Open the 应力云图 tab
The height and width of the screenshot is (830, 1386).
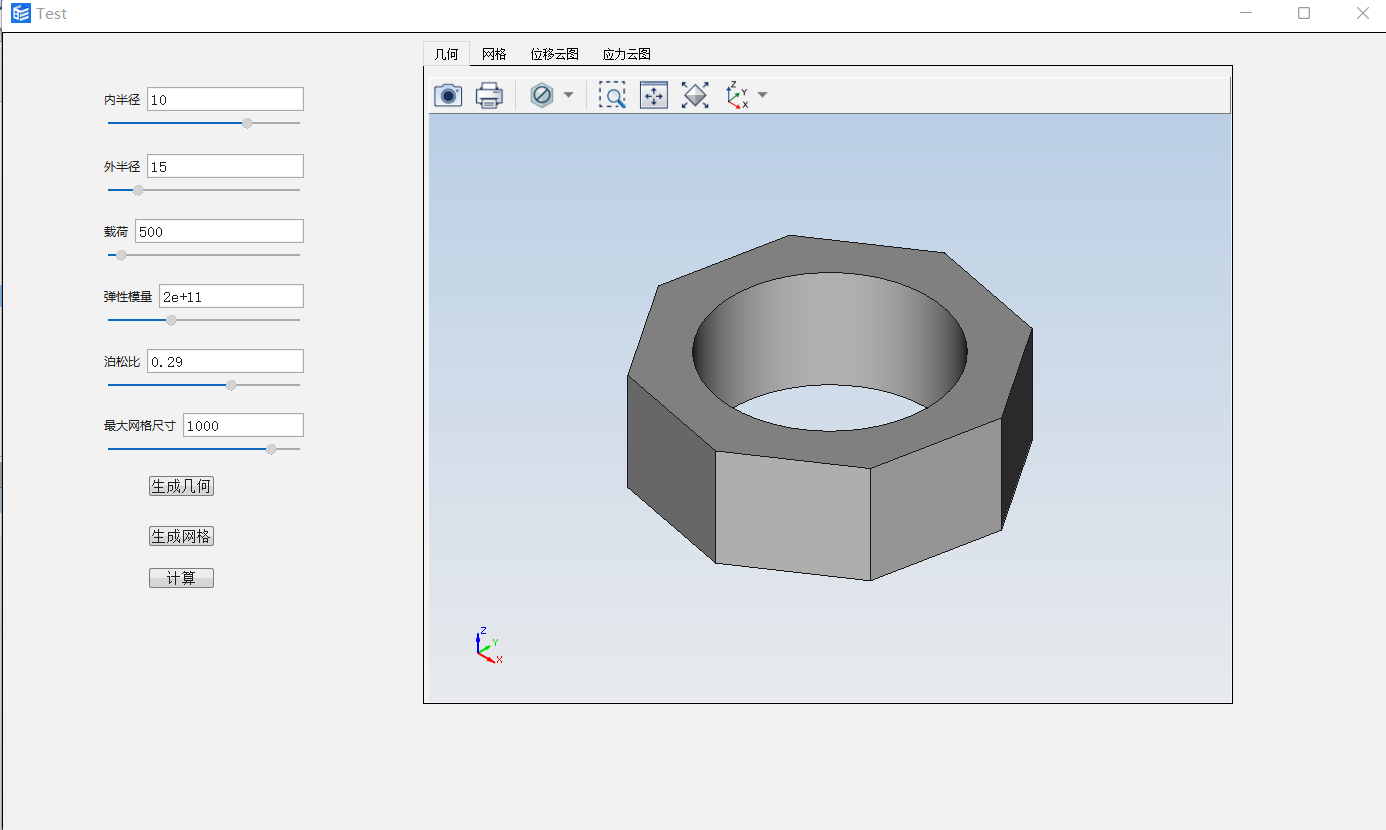tap(627, 54)
